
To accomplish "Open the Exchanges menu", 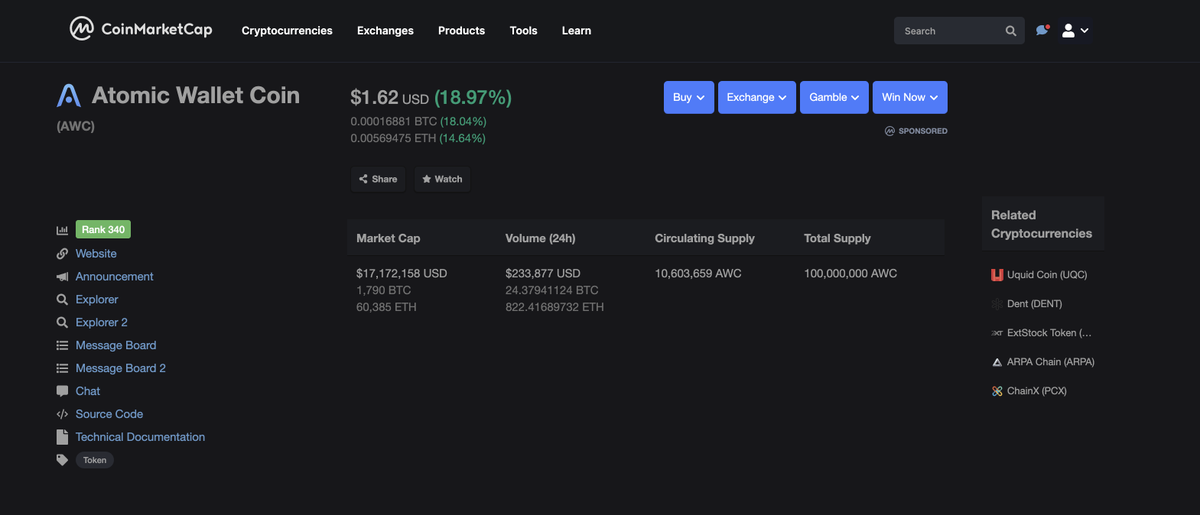I will click(x=385, y=31).
